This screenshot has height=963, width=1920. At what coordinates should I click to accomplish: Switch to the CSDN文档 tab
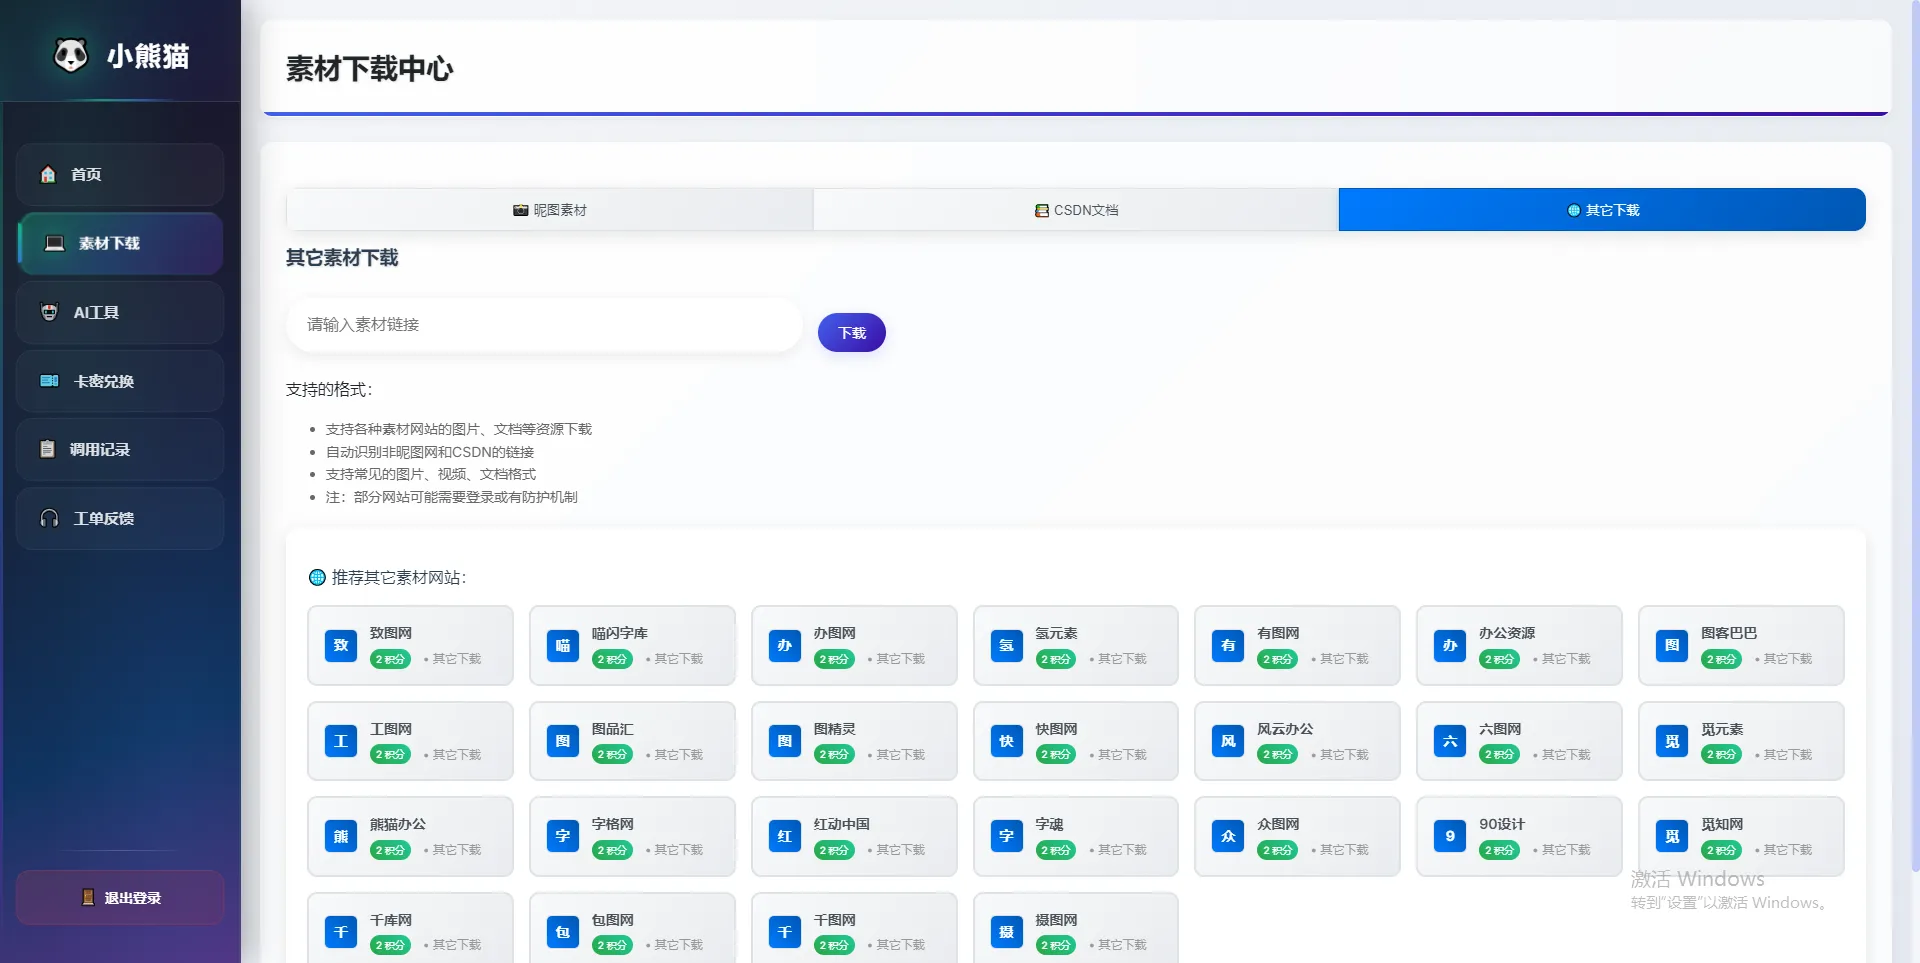click(1076, 210)
